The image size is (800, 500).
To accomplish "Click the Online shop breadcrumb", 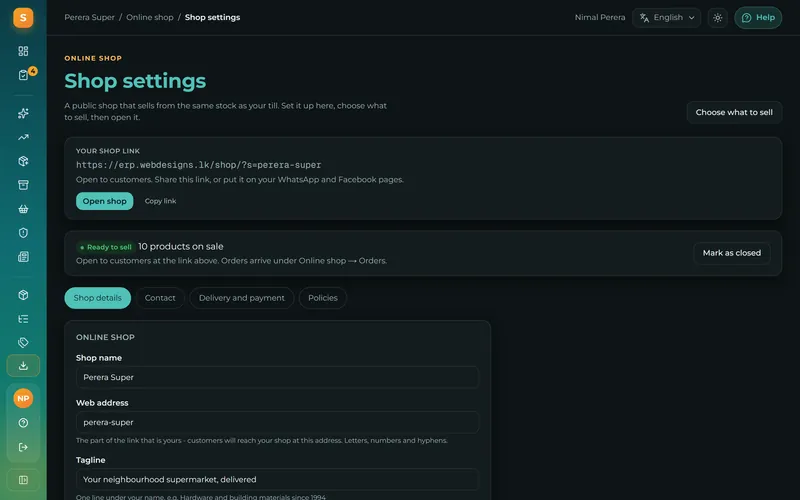I will pyautogui.click(x=149, y=17).
